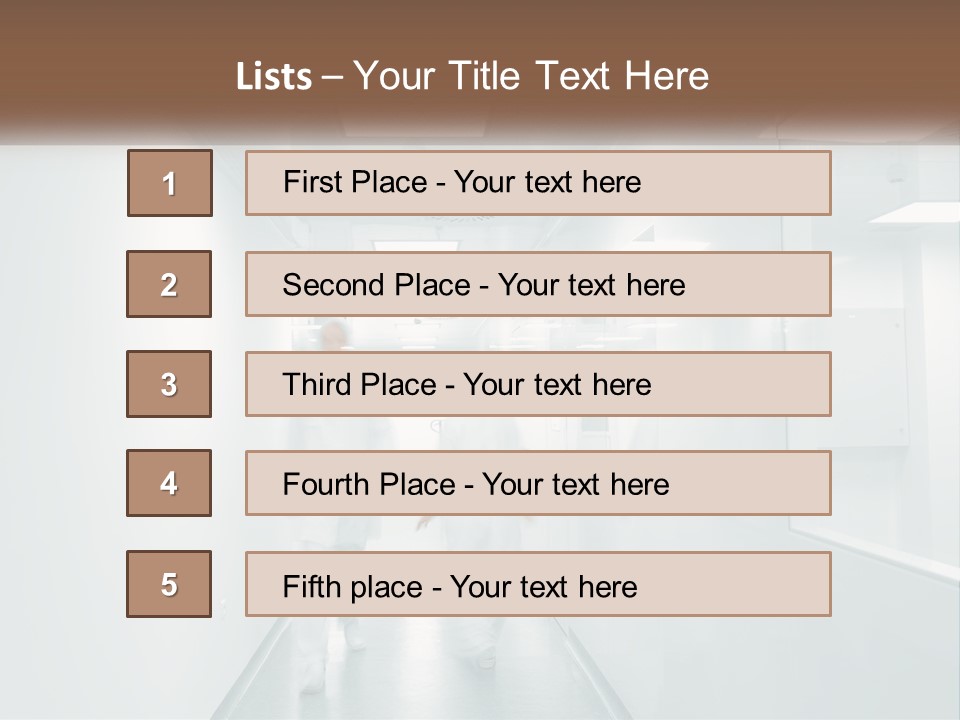960x720 pixels.
Task: Click the number 5 box
Action: (x=169, y=584)
